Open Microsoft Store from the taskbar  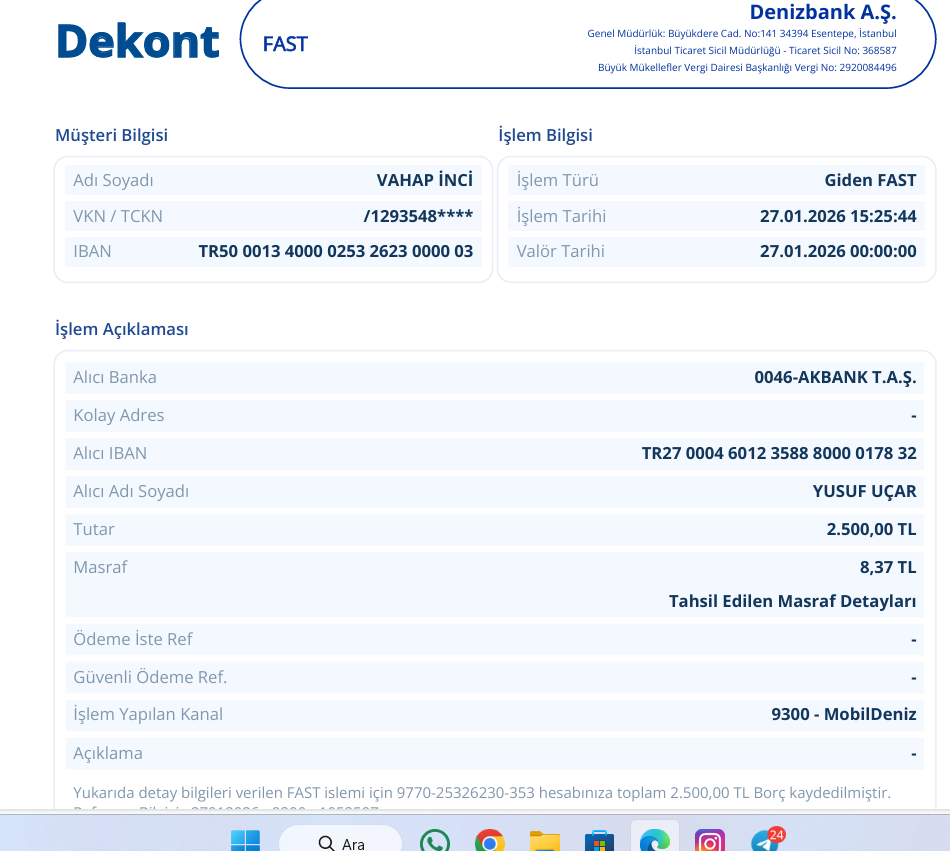(x=599, y=841)
